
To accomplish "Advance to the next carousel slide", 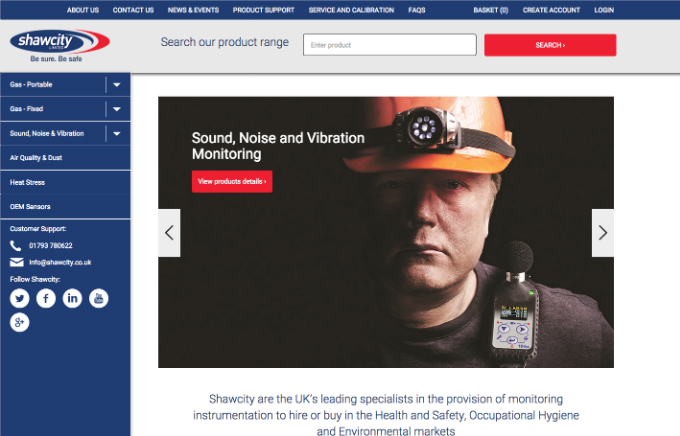I will click(603, 233).
